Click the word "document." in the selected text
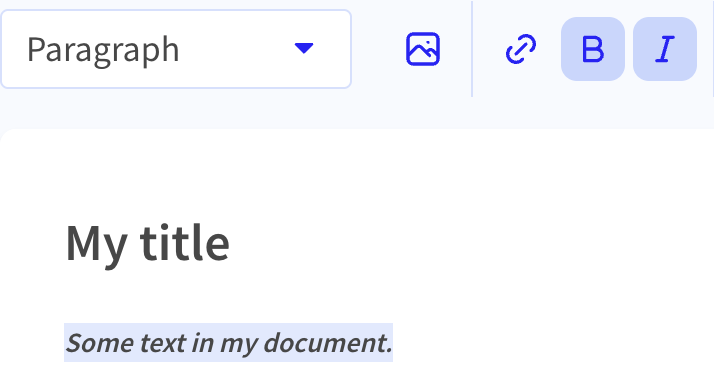Screen dimensions: 714x386 tap(328, 342)
